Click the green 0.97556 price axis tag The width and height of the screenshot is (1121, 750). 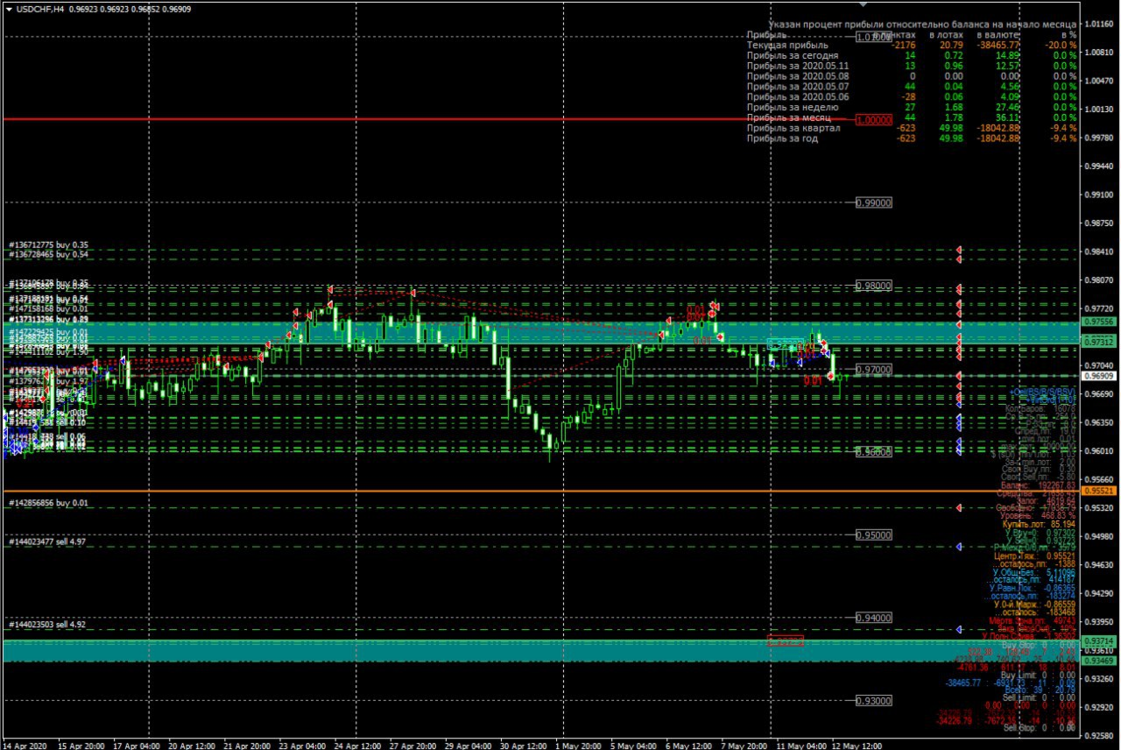[x=1099, y=322]
